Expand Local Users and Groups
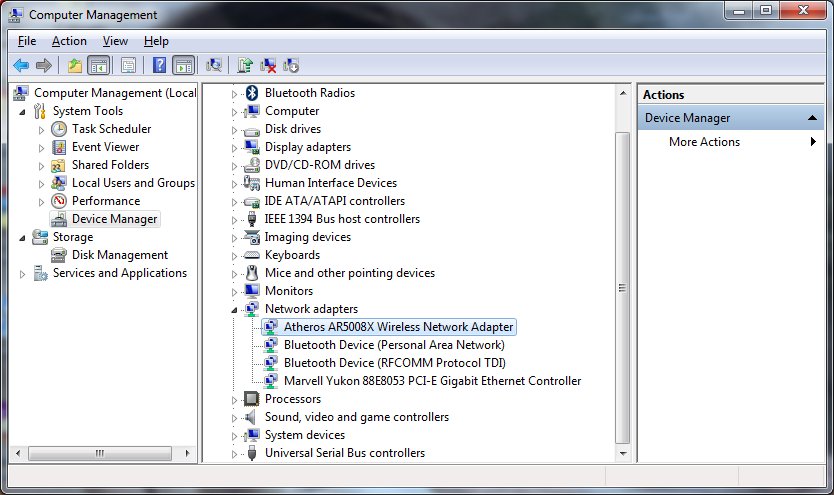 coord(41,184)
